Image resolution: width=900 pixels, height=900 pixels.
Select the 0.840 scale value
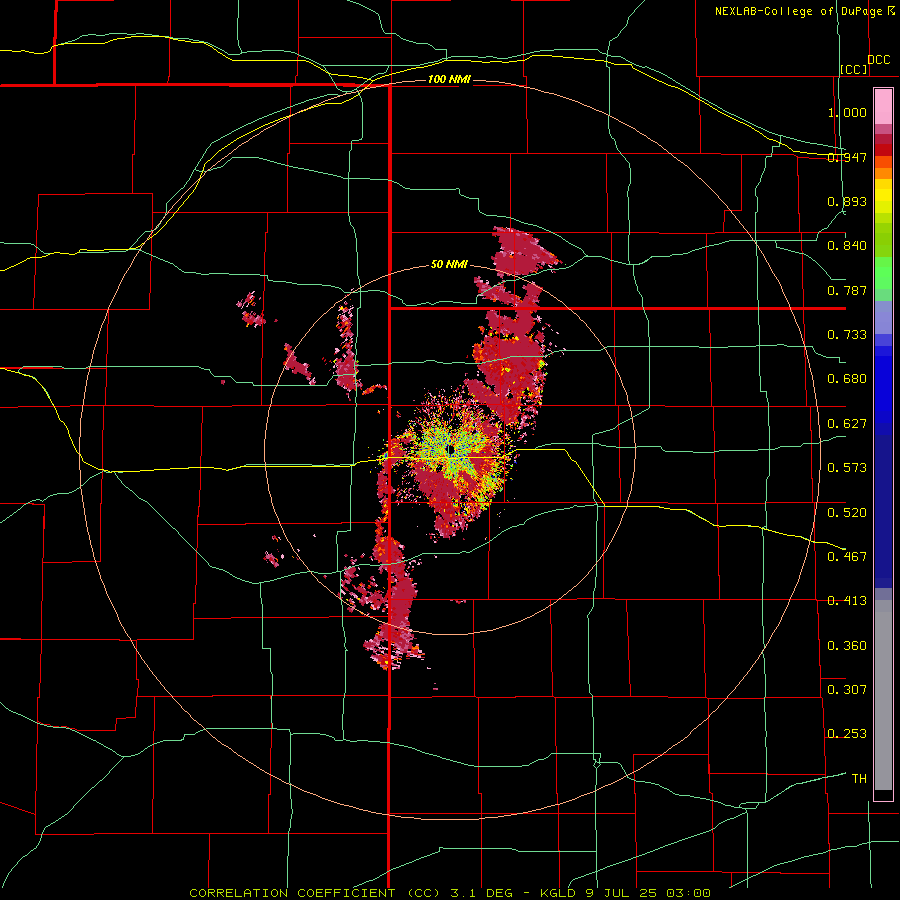[x=847, y=246]
